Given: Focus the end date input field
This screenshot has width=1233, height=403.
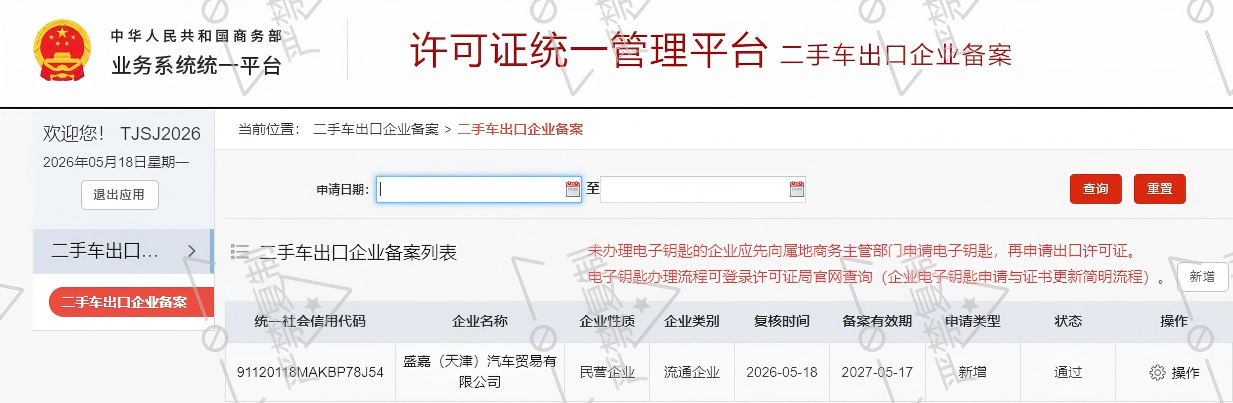Looking at the screenshot, I should (703, 189).
